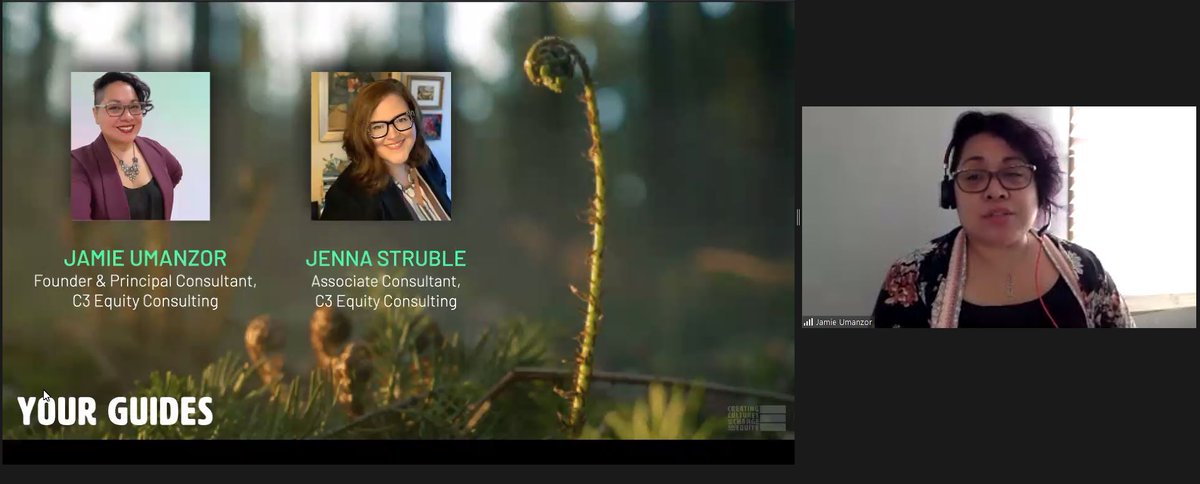Click Jamie Umanzor's portrait photo on slide

coord(140,146)
